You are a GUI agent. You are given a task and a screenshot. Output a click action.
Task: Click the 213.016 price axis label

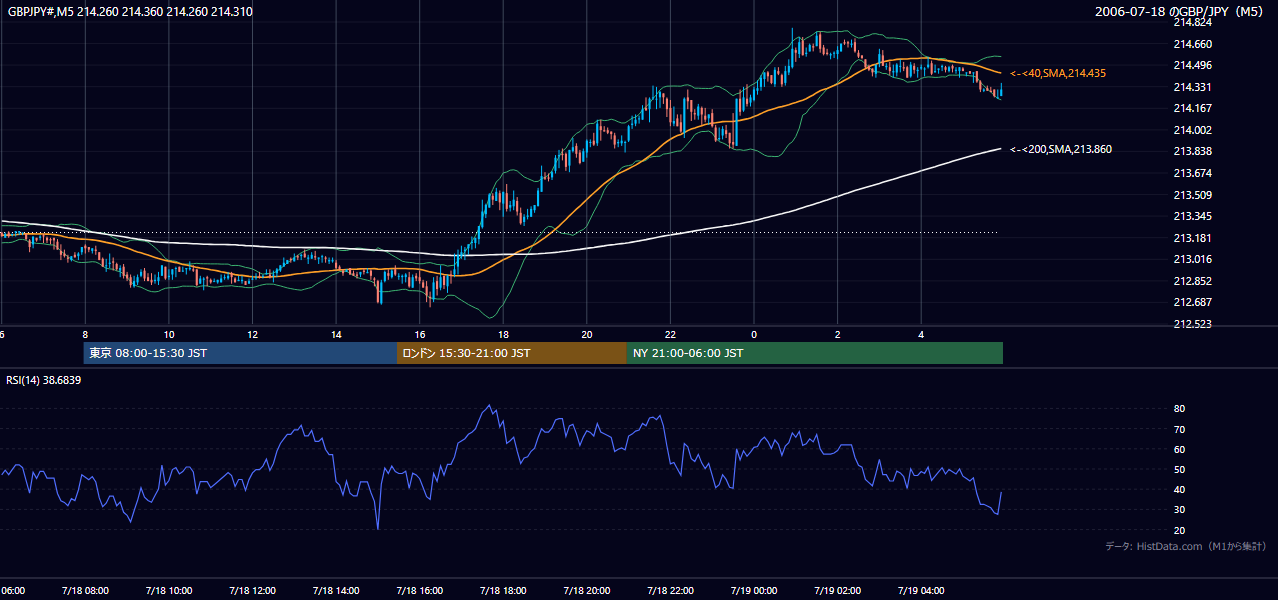(1192, 259)
